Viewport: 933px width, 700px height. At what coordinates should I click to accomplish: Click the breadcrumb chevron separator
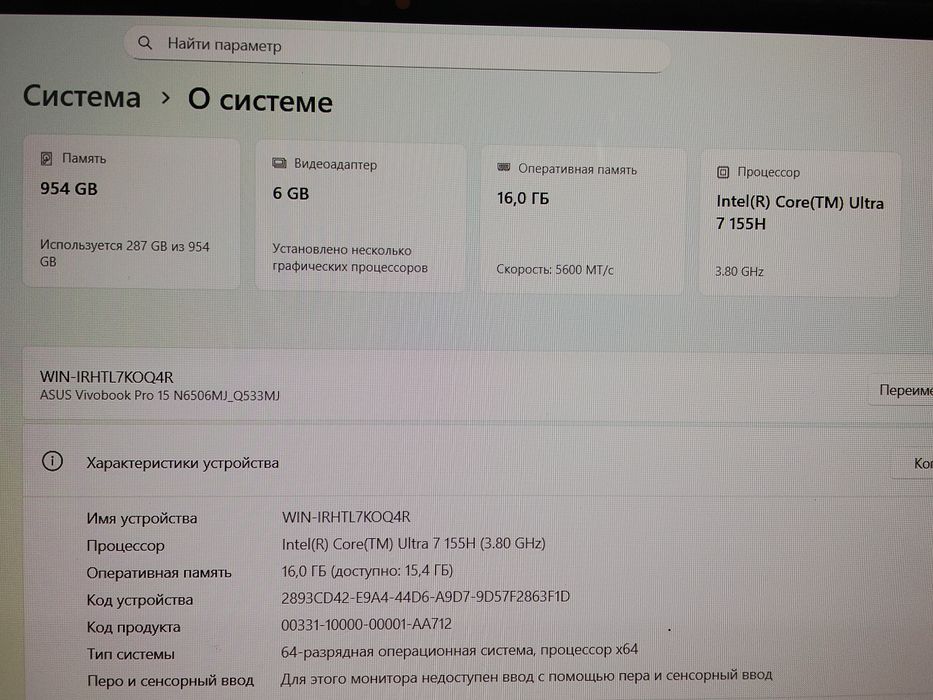pos(165,97)
